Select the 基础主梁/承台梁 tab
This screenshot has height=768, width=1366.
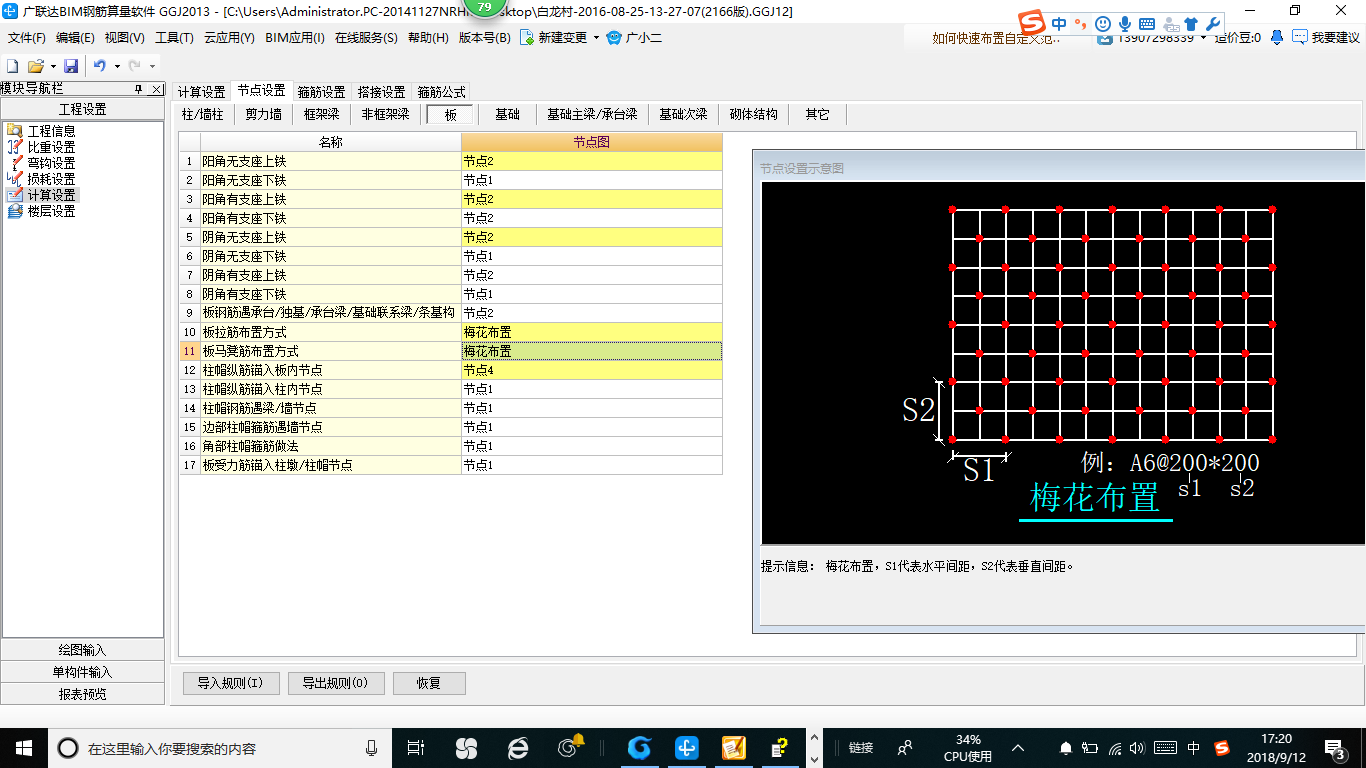tap(592, 114)
